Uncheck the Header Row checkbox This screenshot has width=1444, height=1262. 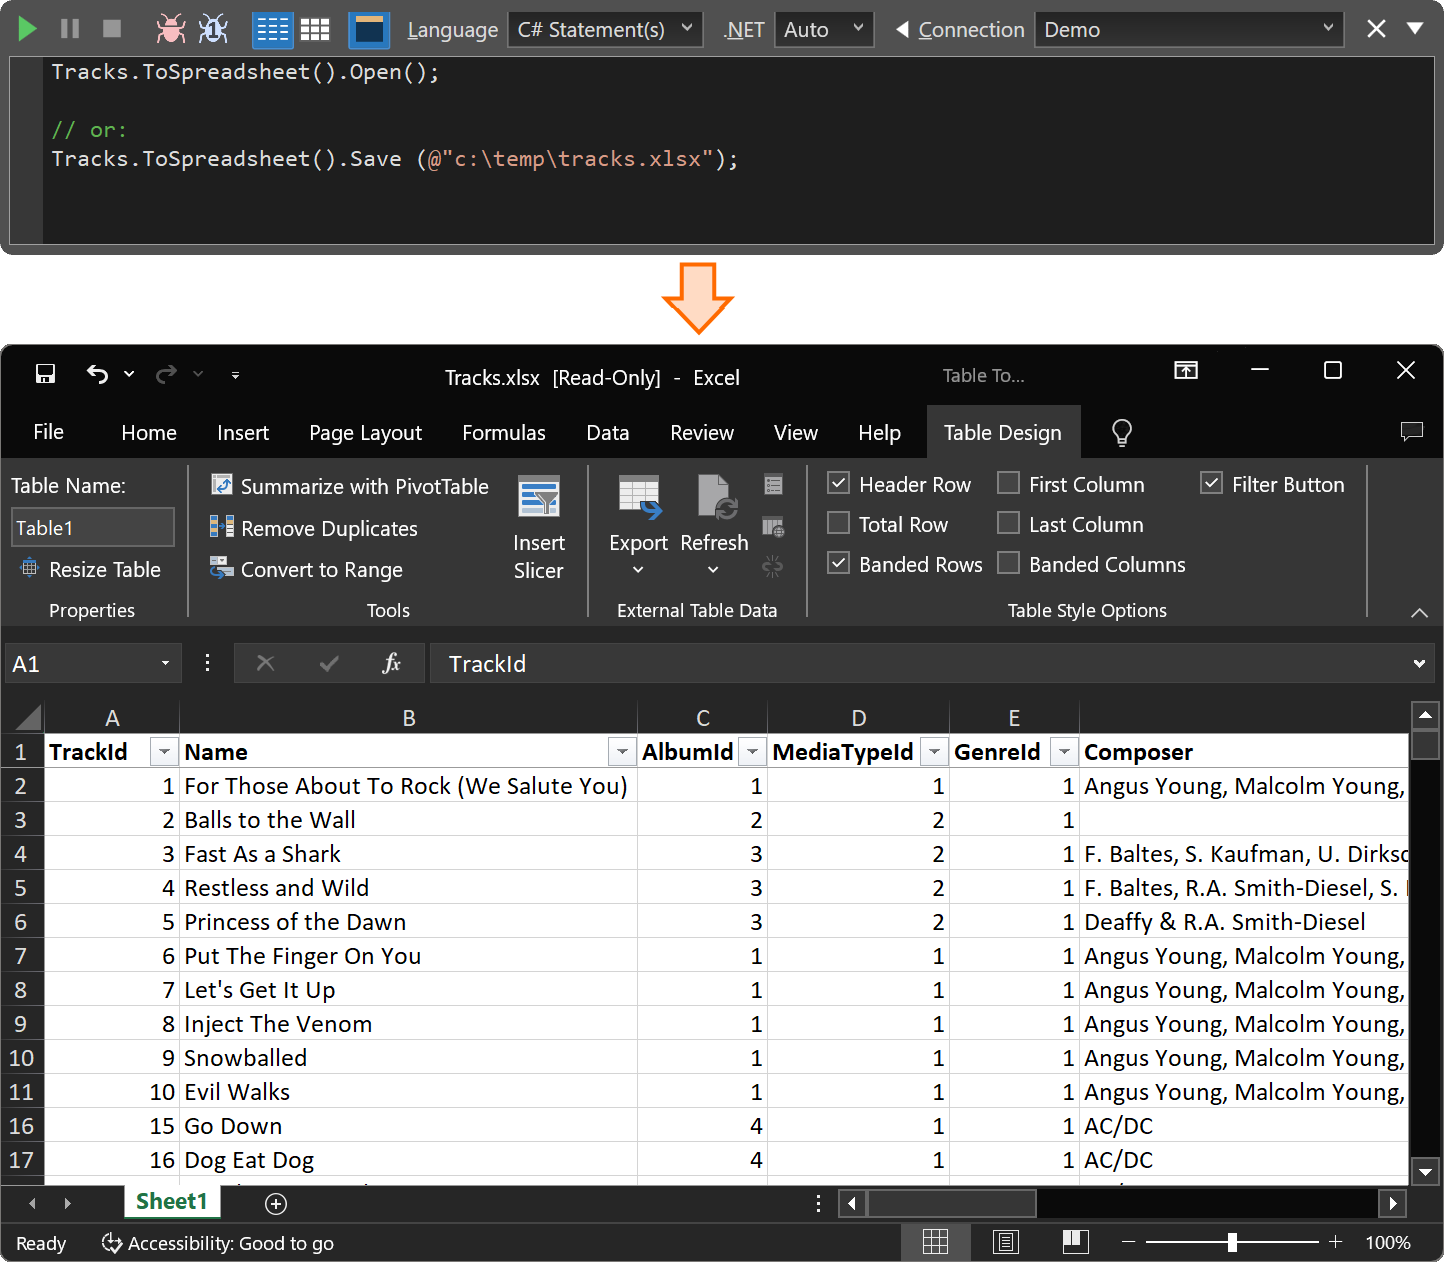pyautogui.click(x=839, y=484)
